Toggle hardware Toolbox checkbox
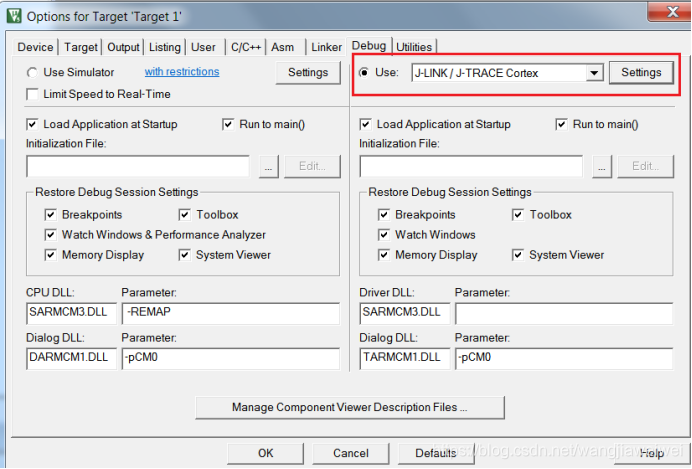This screenshot has width=692, height=469. 518,215
